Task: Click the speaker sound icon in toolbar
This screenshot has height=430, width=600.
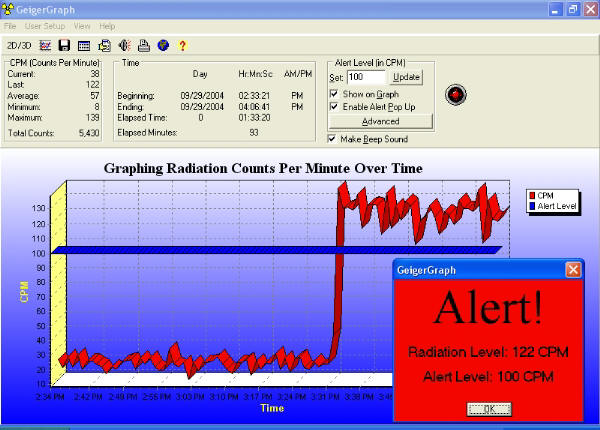Action: pos(124,46)
